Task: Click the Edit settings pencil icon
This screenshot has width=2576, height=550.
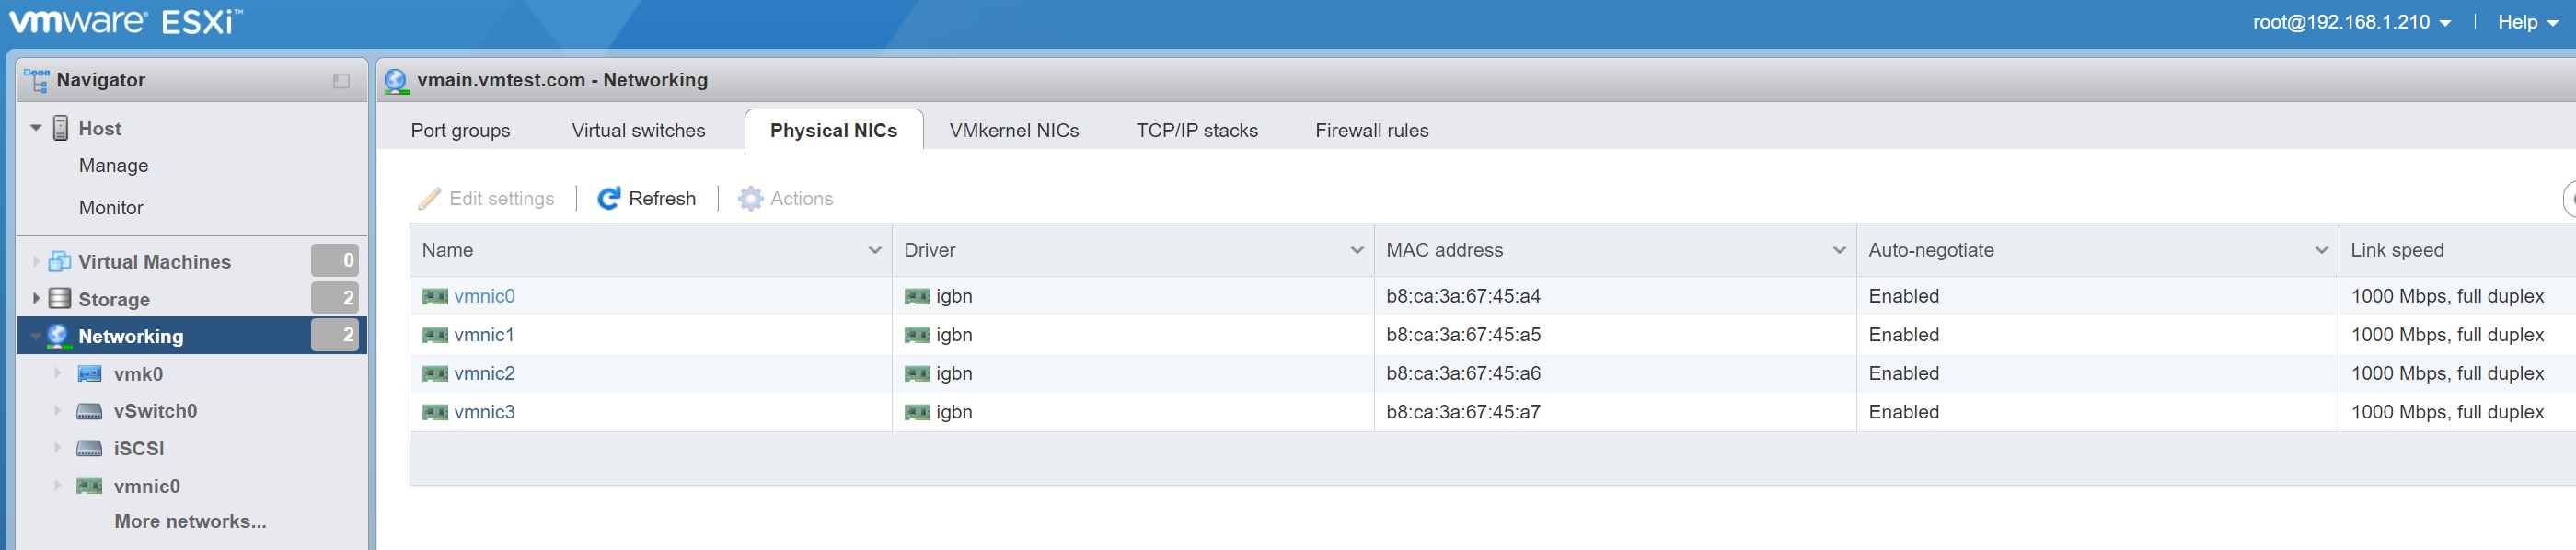Action: coord(429,199)
